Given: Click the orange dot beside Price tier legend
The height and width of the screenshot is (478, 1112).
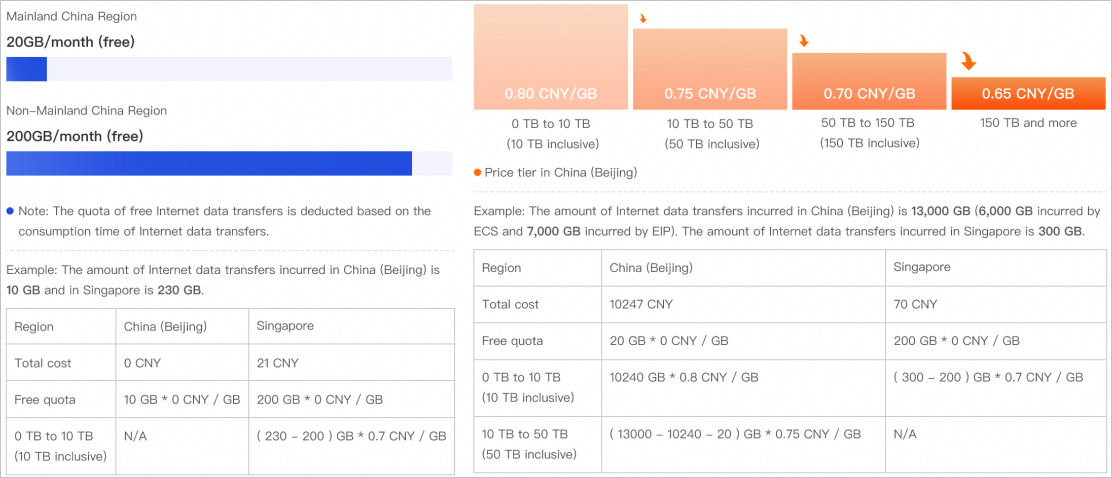Looking at the screenshot, I should 477,172.
